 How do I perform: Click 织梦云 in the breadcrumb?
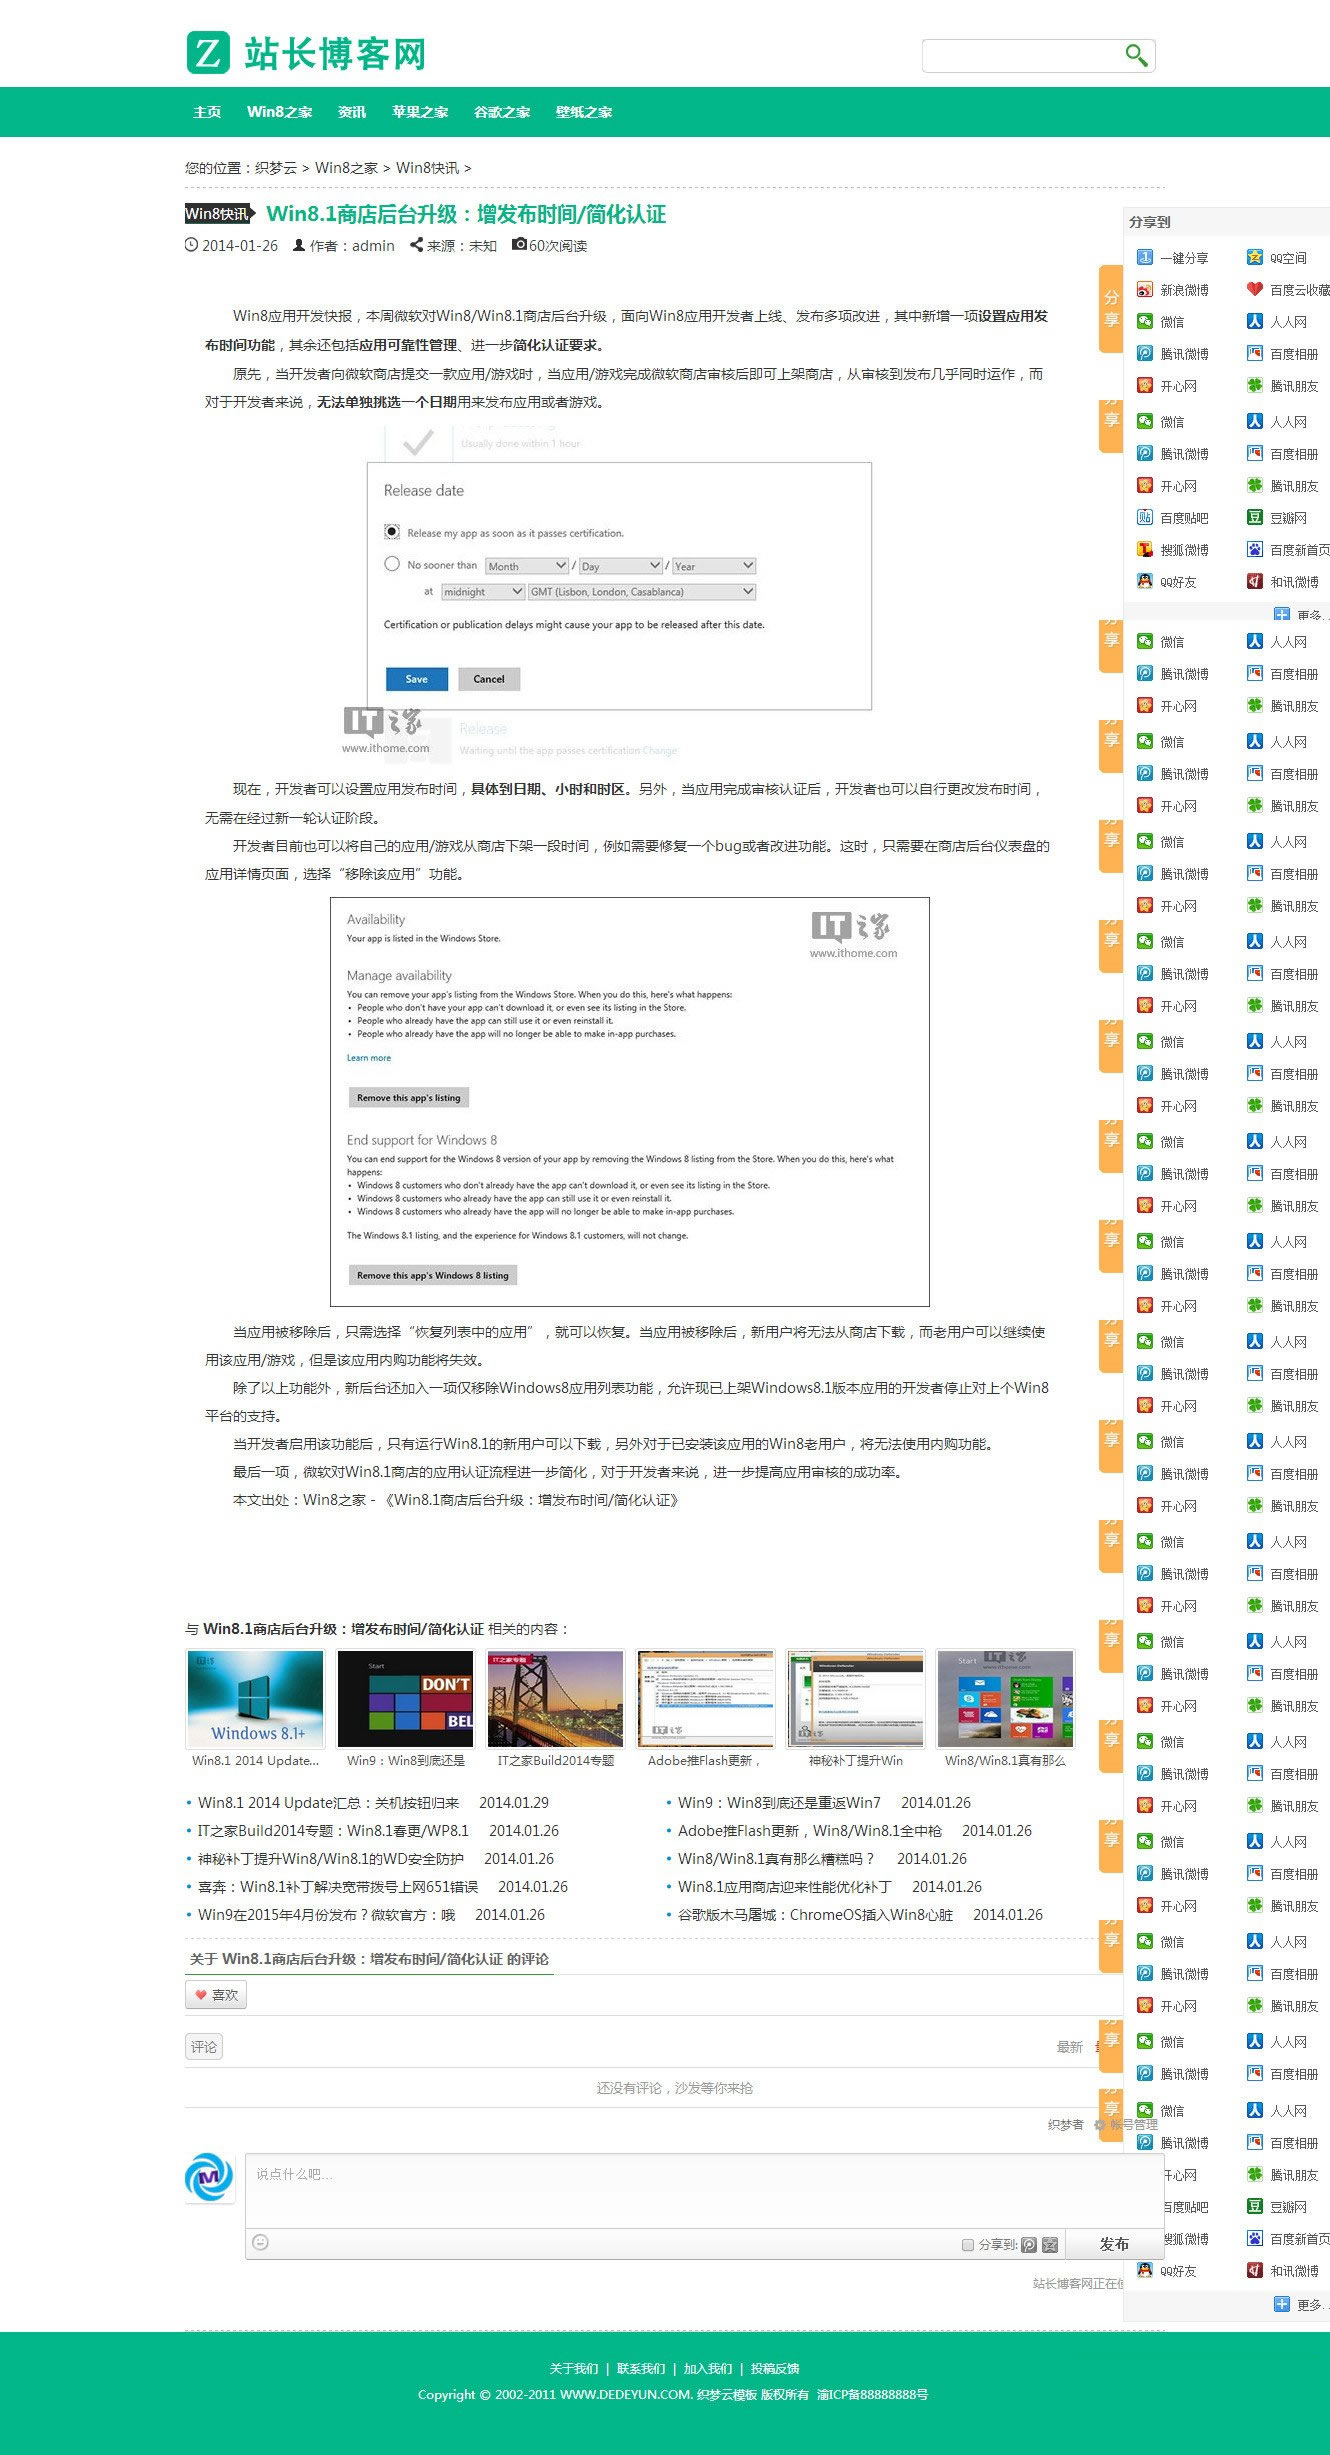pos(276,168)
